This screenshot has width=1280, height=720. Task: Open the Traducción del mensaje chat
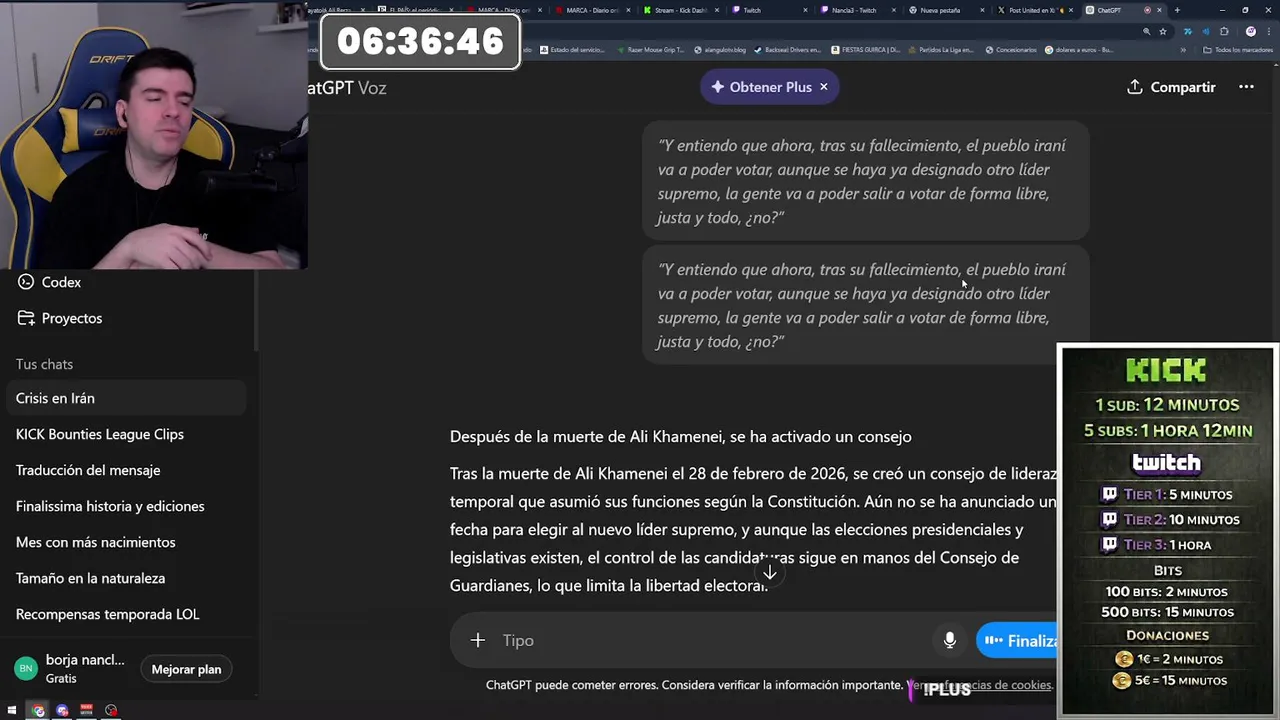(x=126, y=470)
